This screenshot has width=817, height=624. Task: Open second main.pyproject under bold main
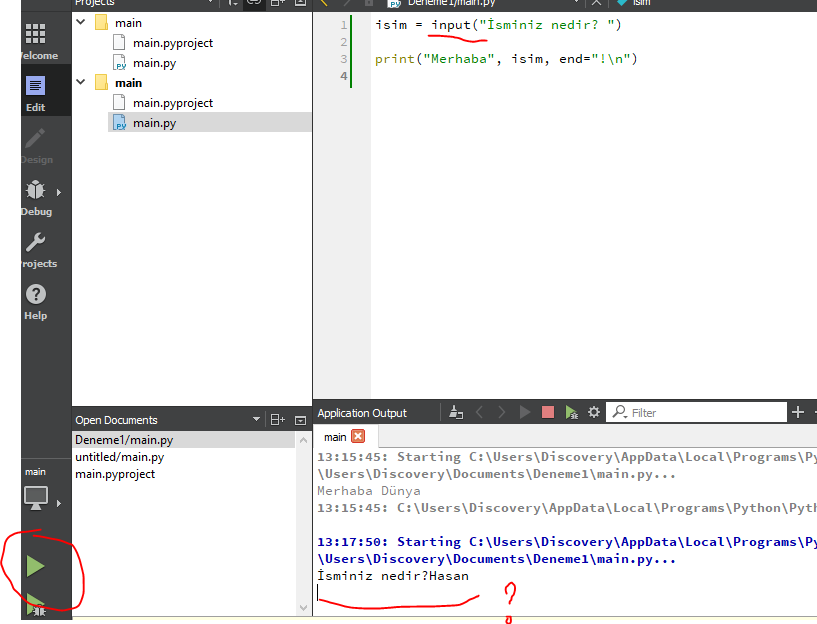point(172,103)
